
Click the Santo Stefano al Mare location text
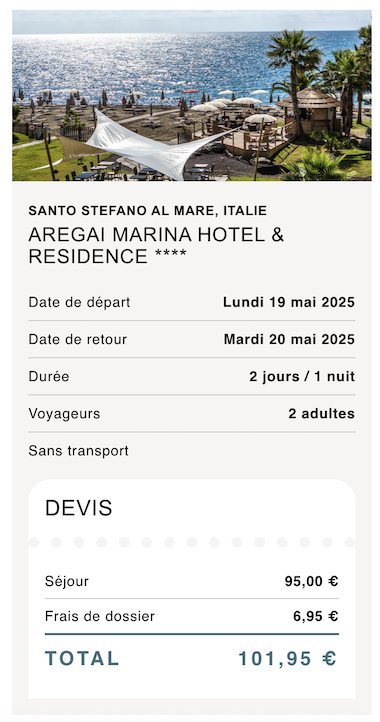coord(147,211)
